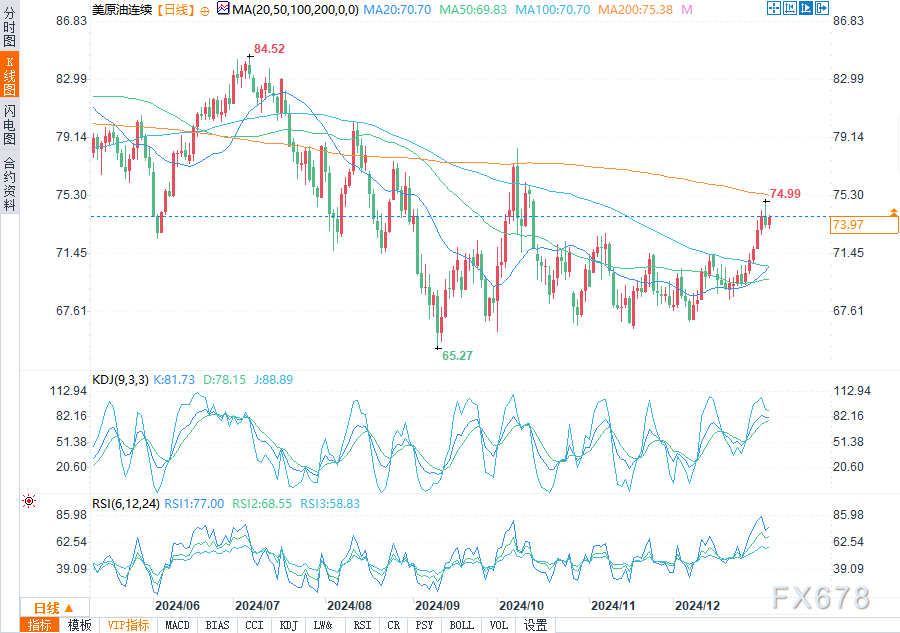Click the sun icon beside the RSI panel
900x633 pixels.
(x=28, y=501)
